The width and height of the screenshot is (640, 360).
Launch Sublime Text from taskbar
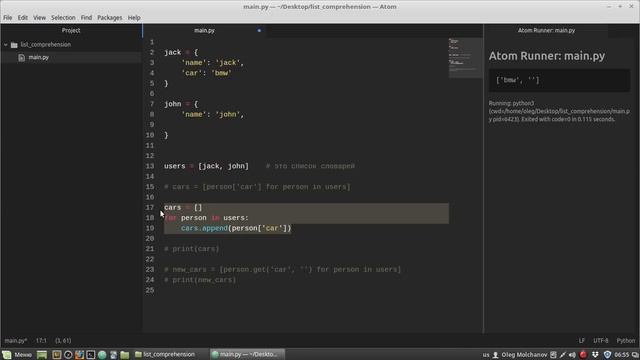tap(56, 355)
